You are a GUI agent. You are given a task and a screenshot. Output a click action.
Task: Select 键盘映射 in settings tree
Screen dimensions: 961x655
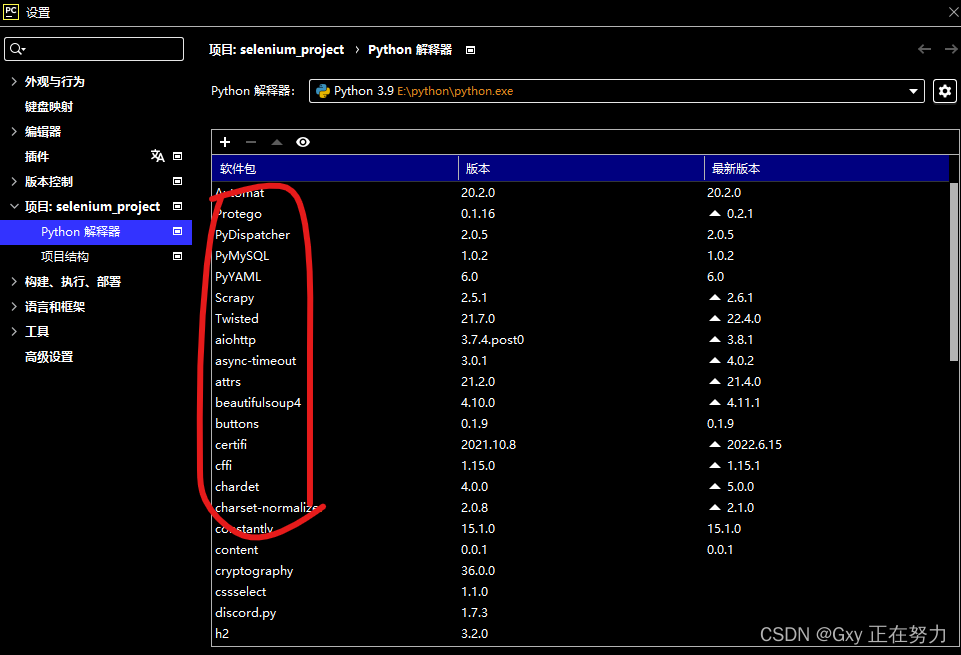(49, 107)
